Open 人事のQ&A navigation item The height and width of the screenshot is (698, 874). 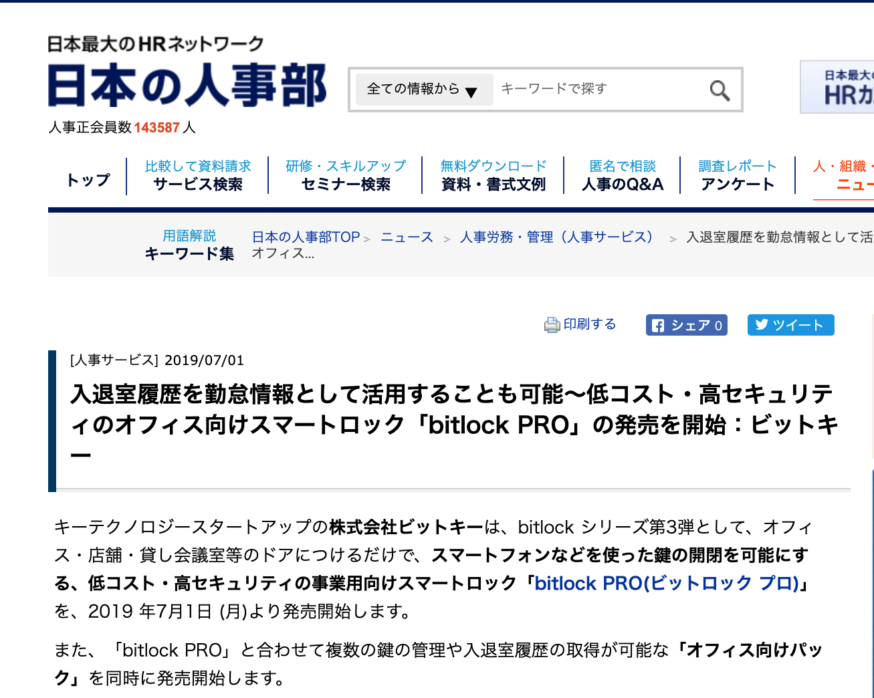621,186
